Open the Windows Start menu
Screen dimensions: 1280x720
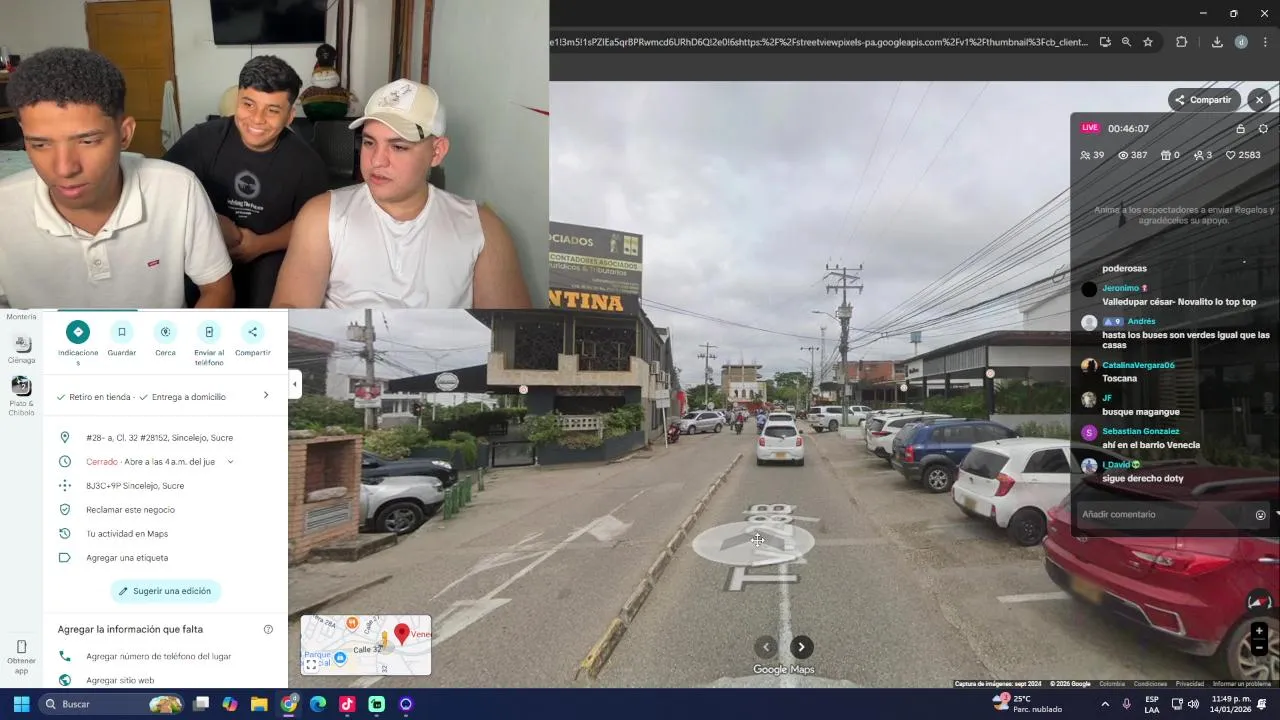[x=21, y=704]
